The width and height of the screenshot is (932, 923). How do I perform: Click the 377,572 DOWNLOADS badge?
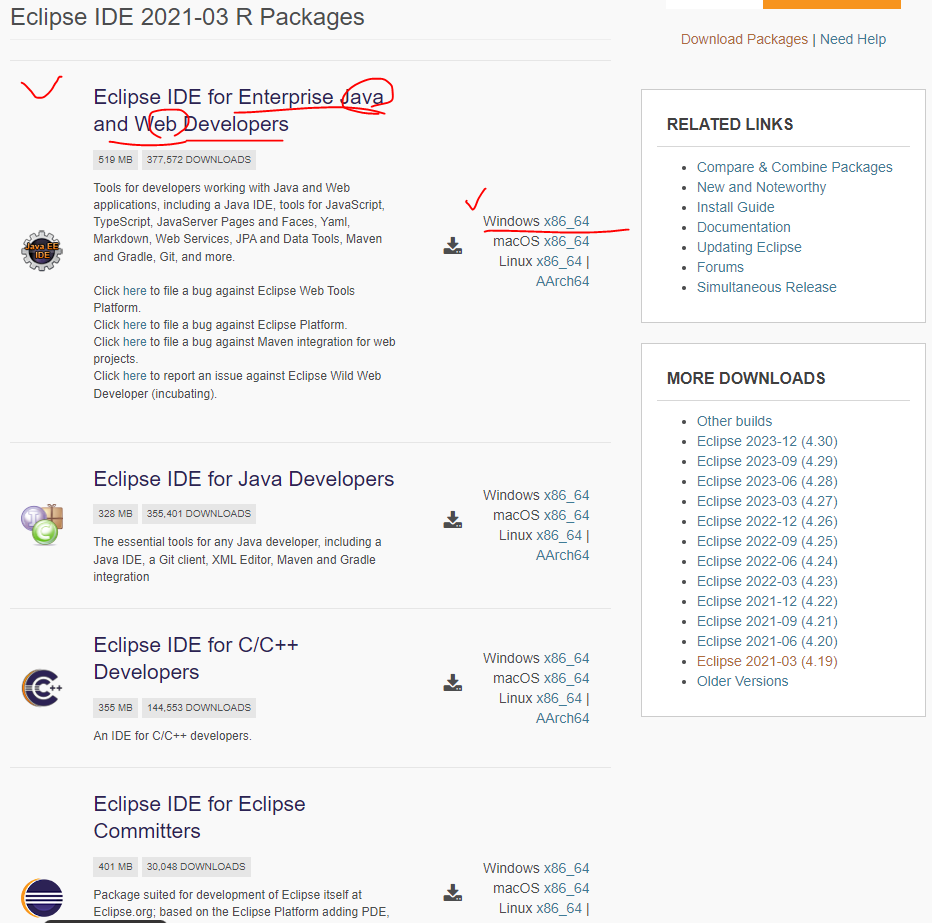[x=199, y=160]
